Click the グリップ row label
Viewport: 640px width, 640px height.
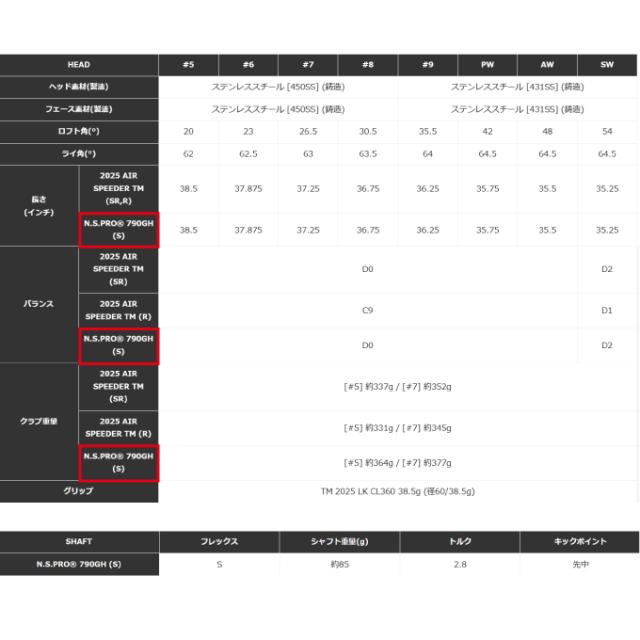(x=79, y=491)
